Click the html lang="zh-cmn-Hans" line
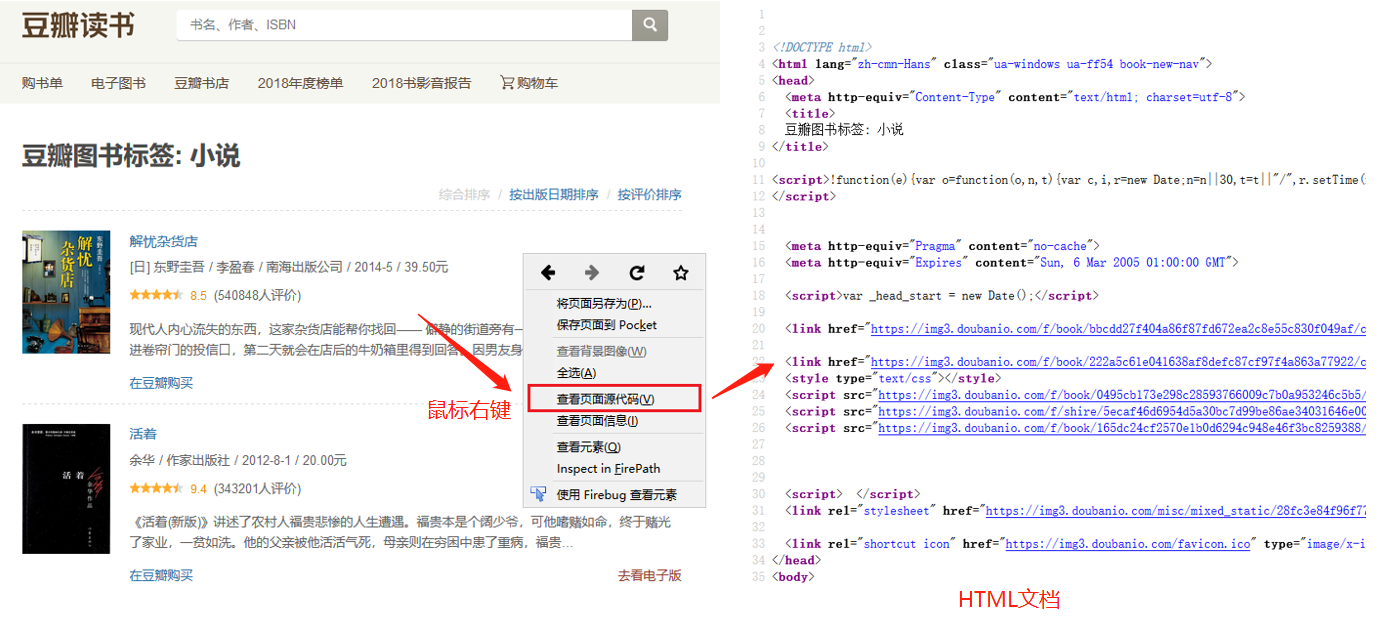The height and width of the screenshot is (637, 1383). pyautogui.click(x=992, y=64)
